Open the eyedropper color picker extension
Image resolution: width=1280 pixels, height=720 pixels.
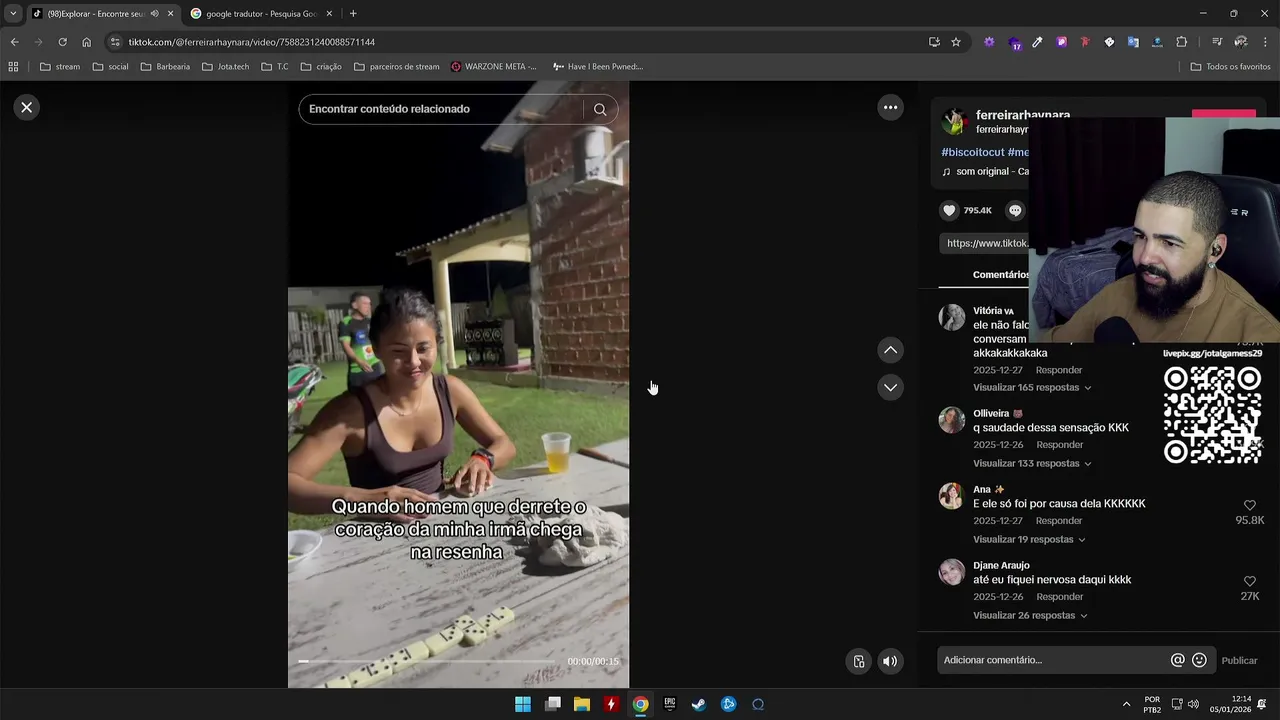coord(1037,42)
